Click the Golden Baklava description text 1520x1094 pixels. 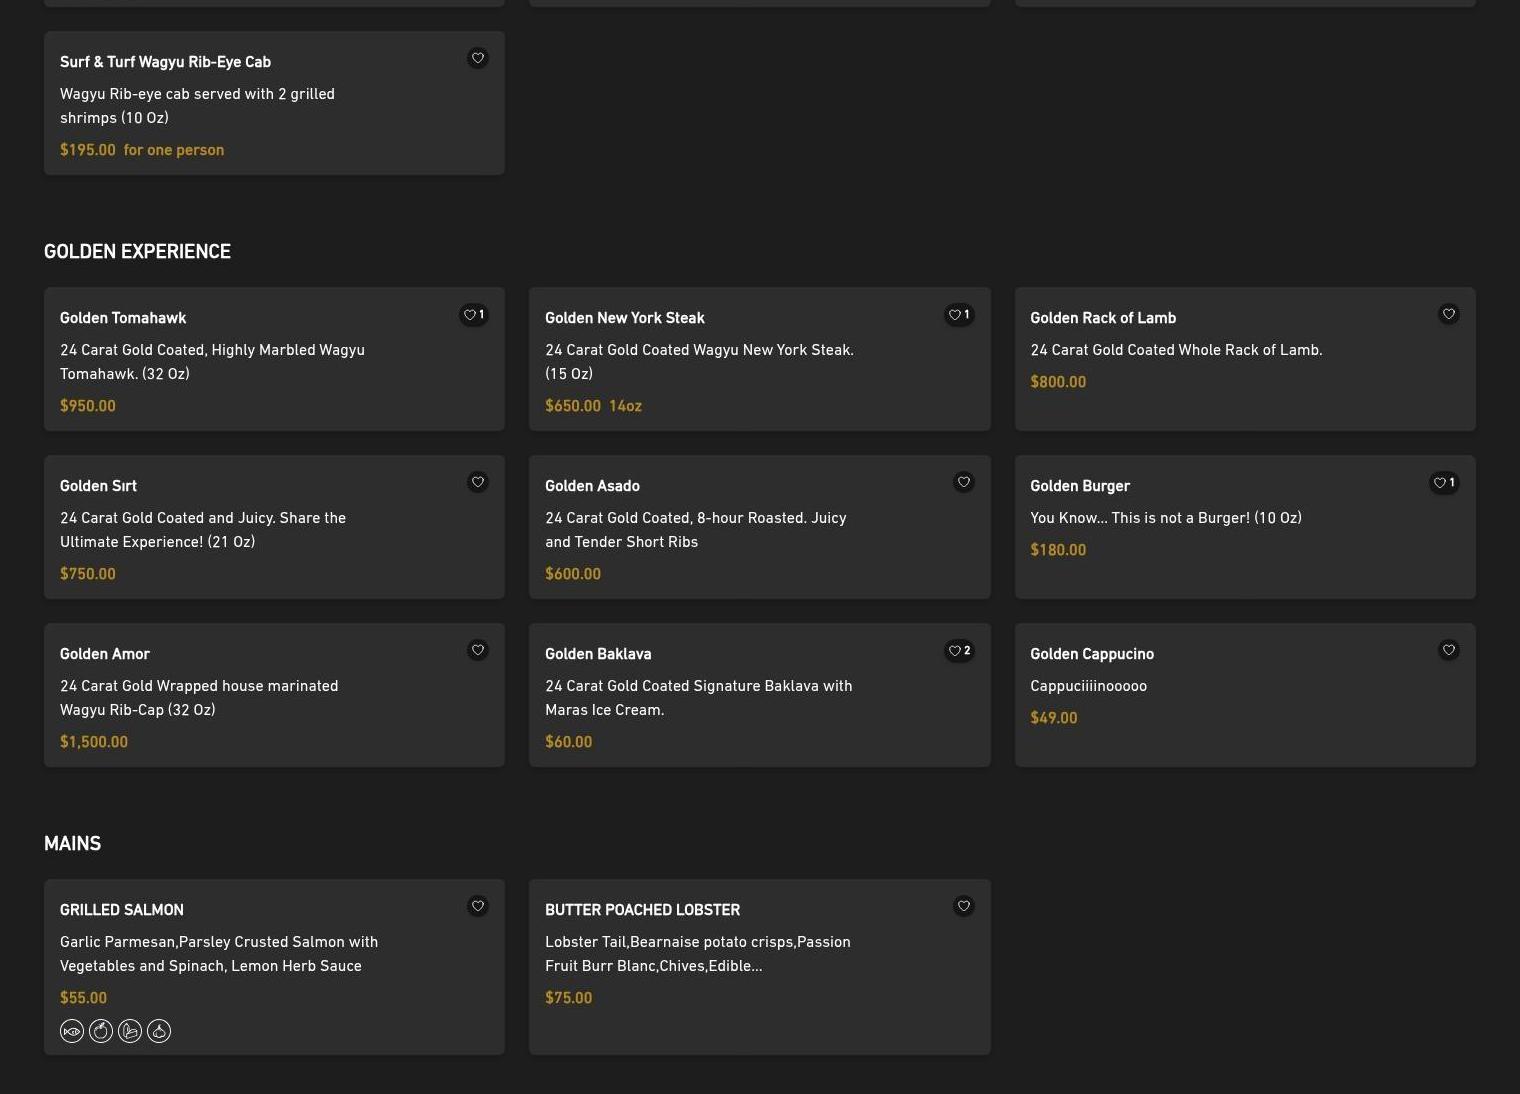[x=698, y=698]
